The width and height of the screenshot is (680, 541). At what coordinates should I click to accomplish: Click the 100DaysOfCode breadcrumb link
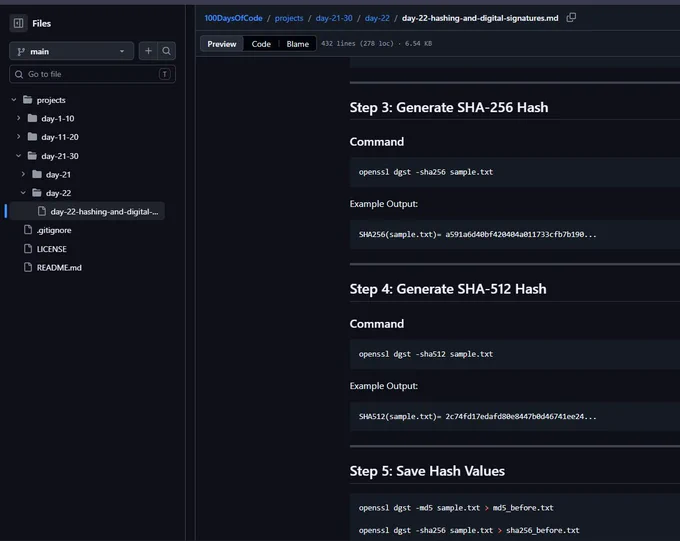pyautogui.click(x=233, y=18)
